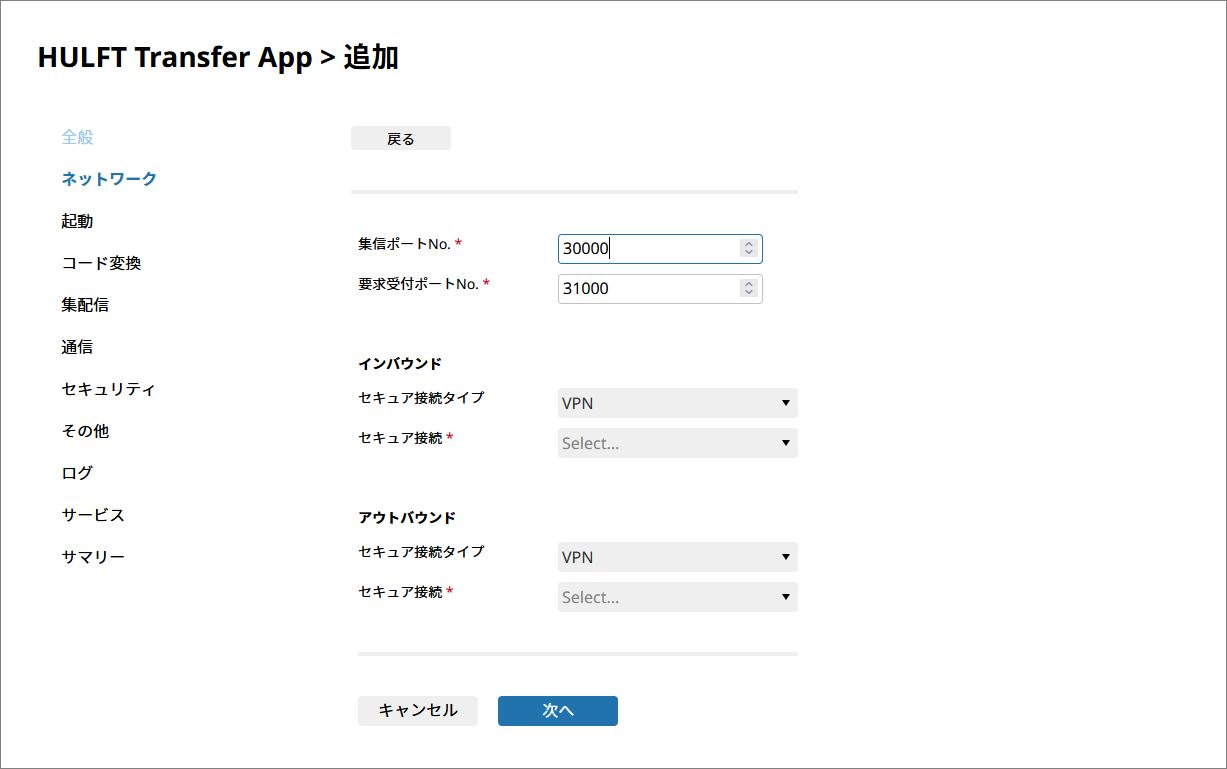Open the その他 section
This screenshot has height=769, width=1227.
click(x=85, y=431)
